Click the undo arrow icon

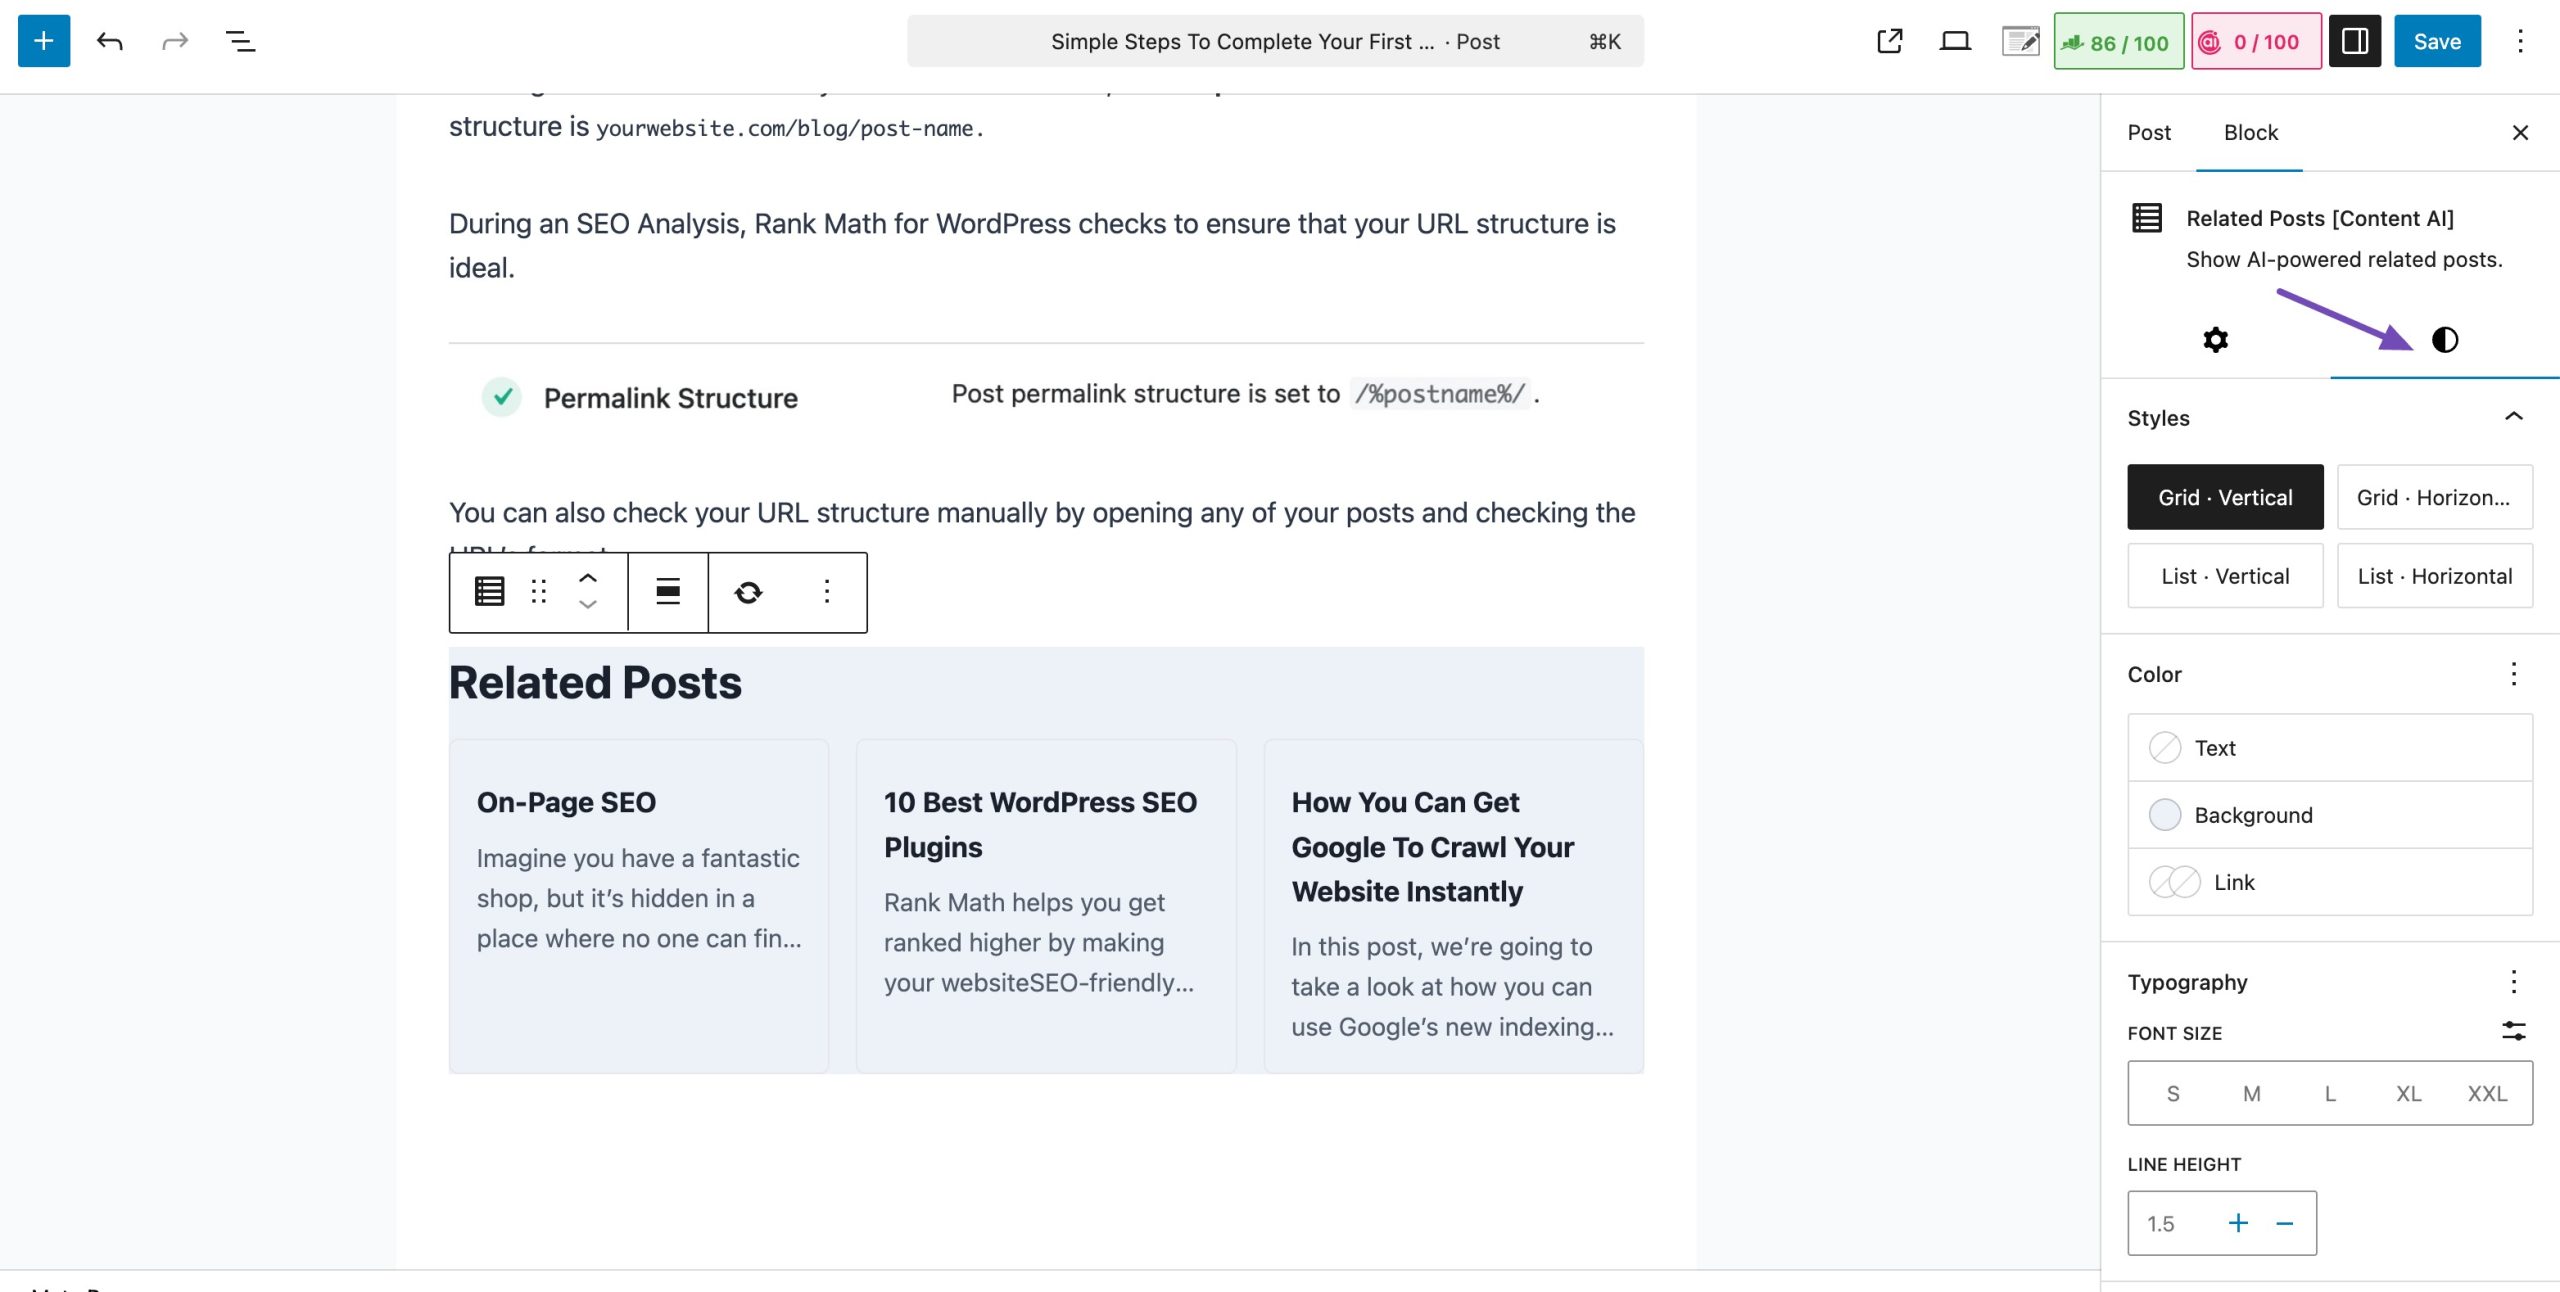click(109, 41)
